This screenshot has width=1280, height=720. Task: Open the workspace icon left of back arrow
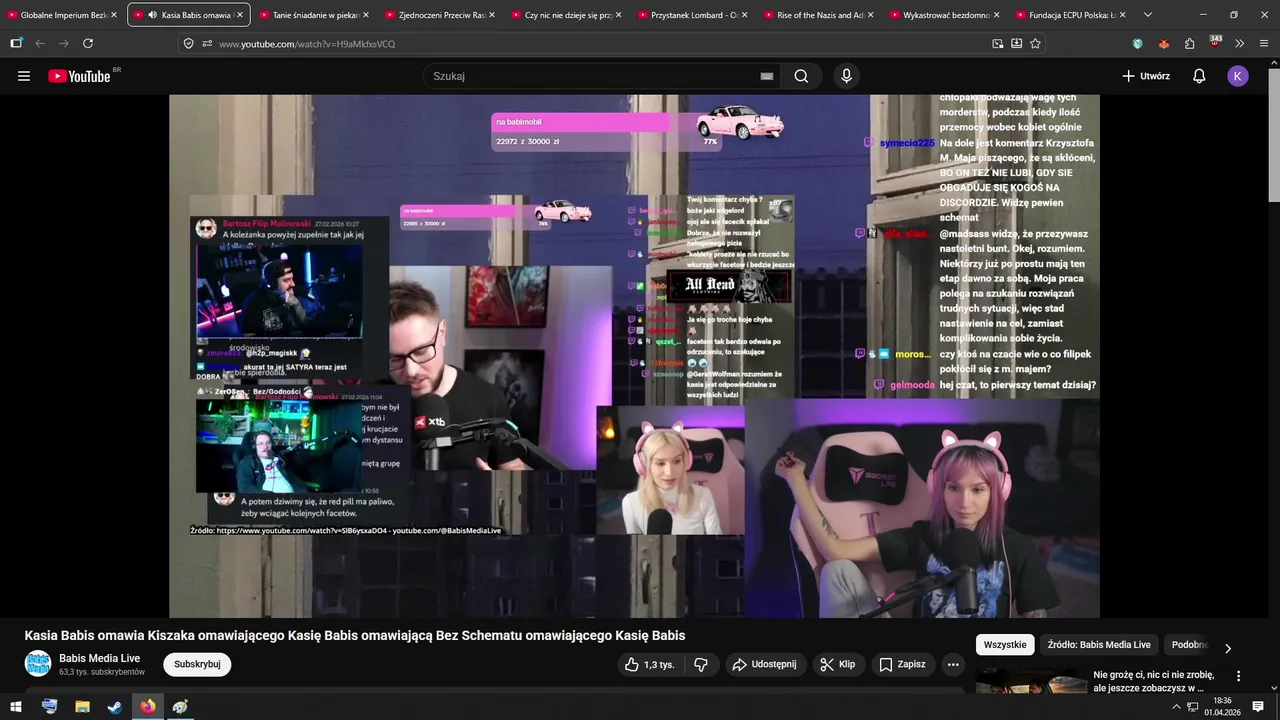pyautogui.click(x=16, y=43)
